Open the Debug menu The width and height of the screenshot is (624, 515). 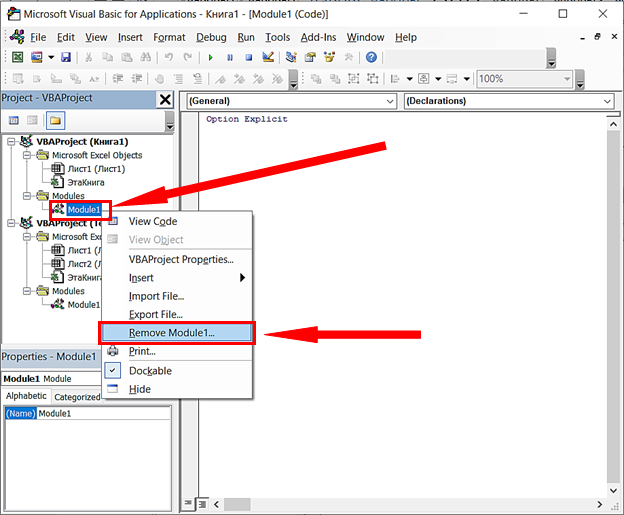[211, 37]
